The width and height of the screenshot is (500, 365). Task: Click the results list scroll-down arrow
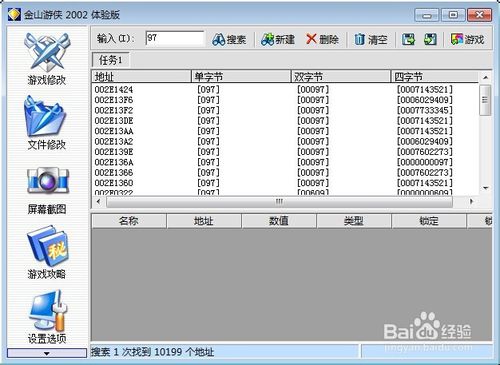tap(486, 188)
